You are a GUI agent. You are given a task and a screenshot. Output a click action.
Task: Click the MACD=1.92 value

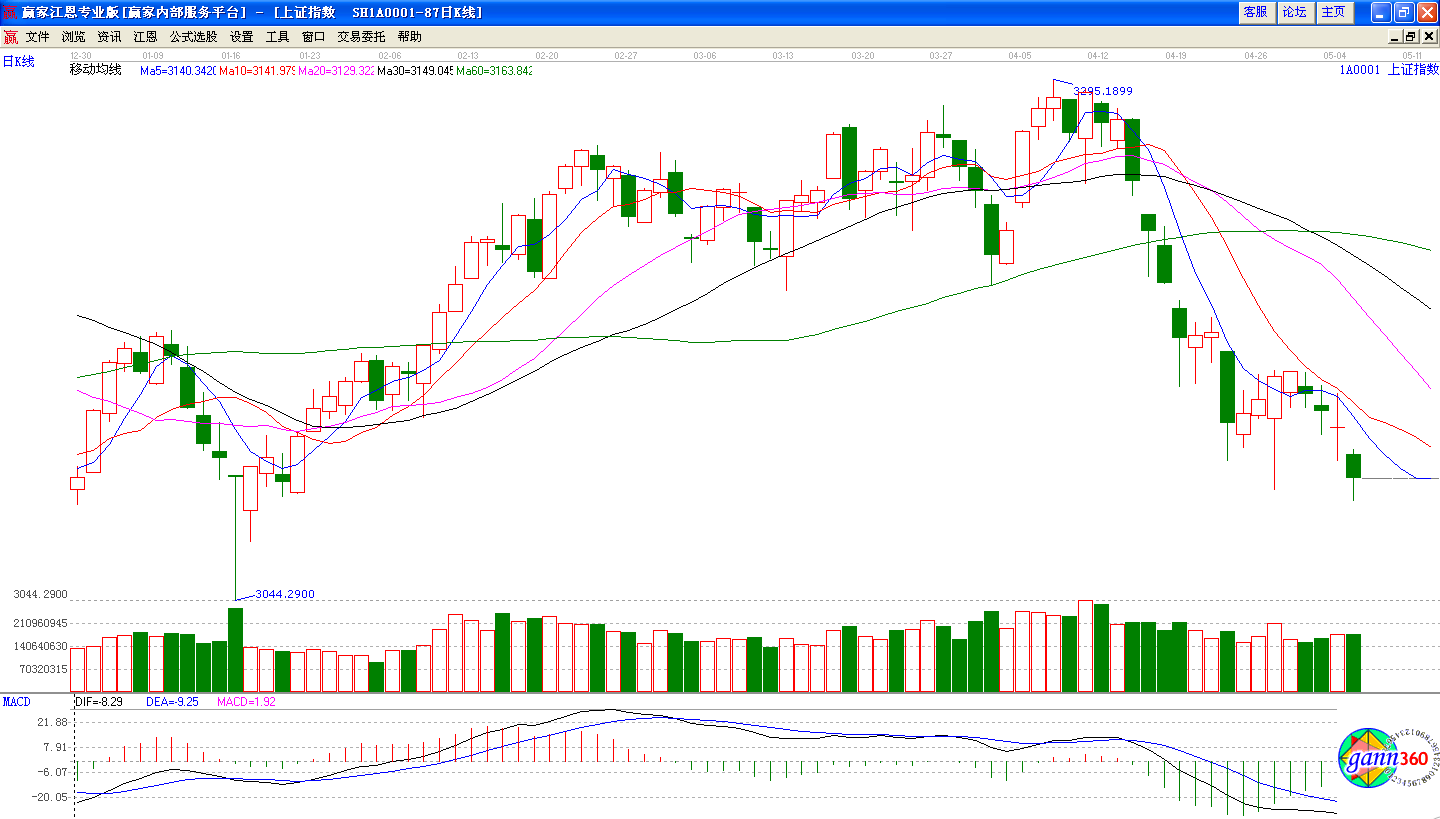pos(246,702)
